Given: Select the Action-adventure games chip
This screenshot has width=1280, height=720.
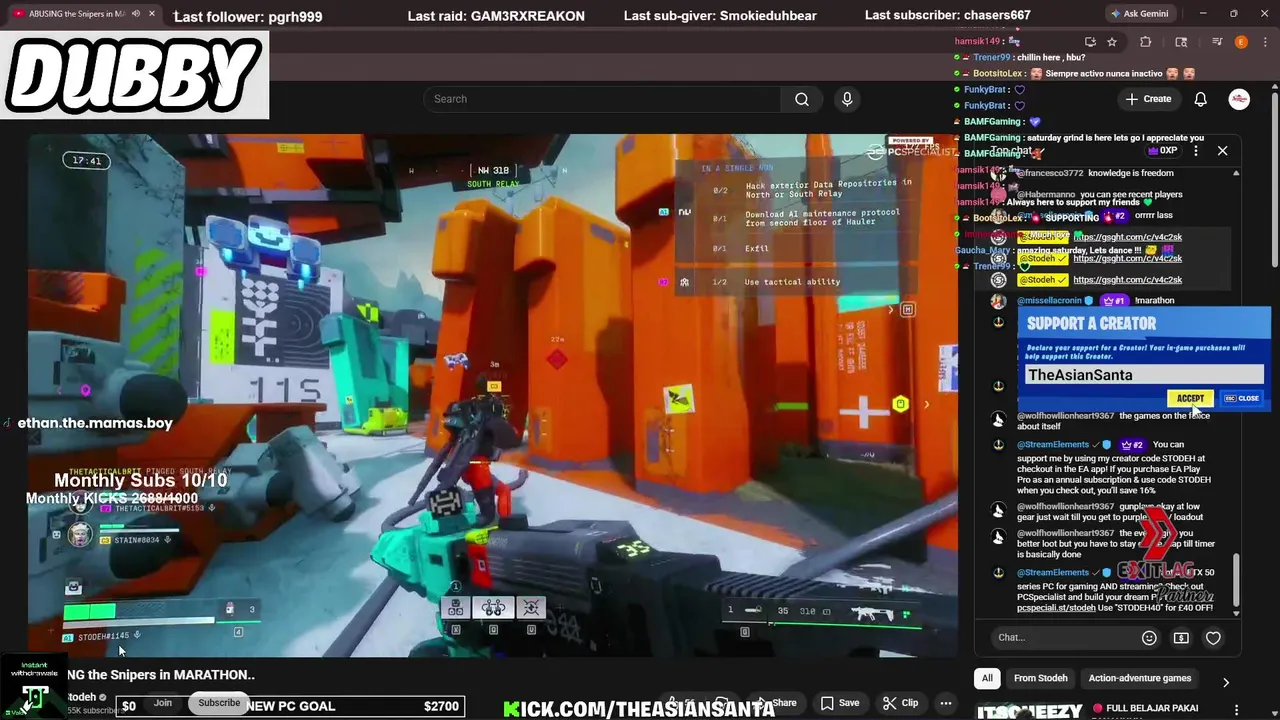Looking at the screenshot, I should [x=1140, y=678].
